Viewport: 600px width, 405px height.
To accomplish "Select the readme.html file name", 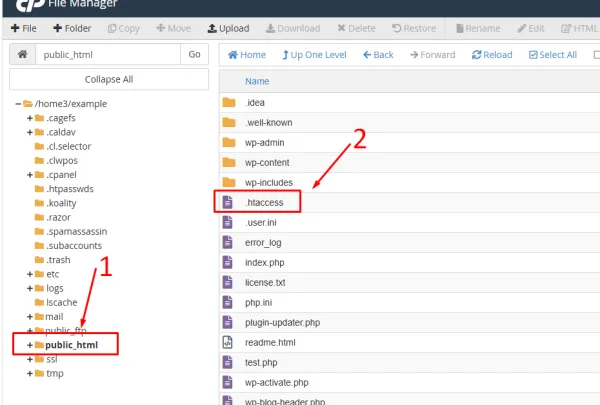I will click(270, 343).
